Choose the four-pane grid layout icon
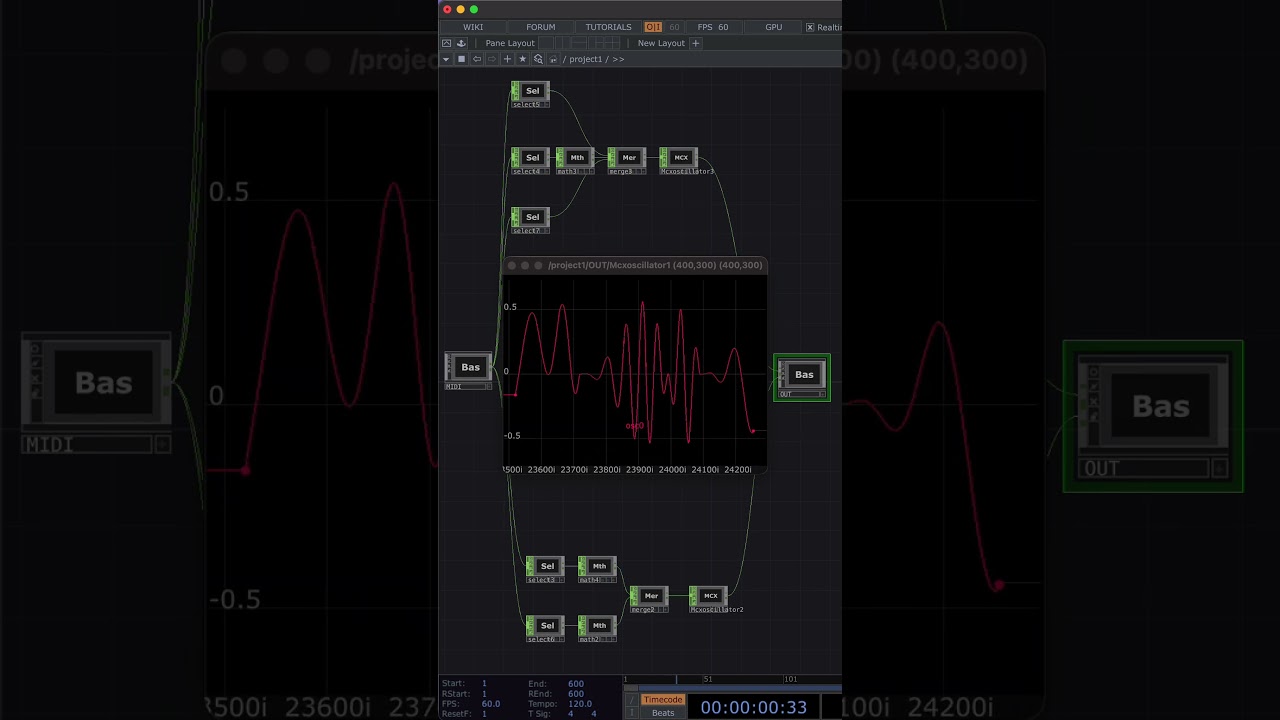The height and width of the screenshot is (720, 1280). point(612,43)
